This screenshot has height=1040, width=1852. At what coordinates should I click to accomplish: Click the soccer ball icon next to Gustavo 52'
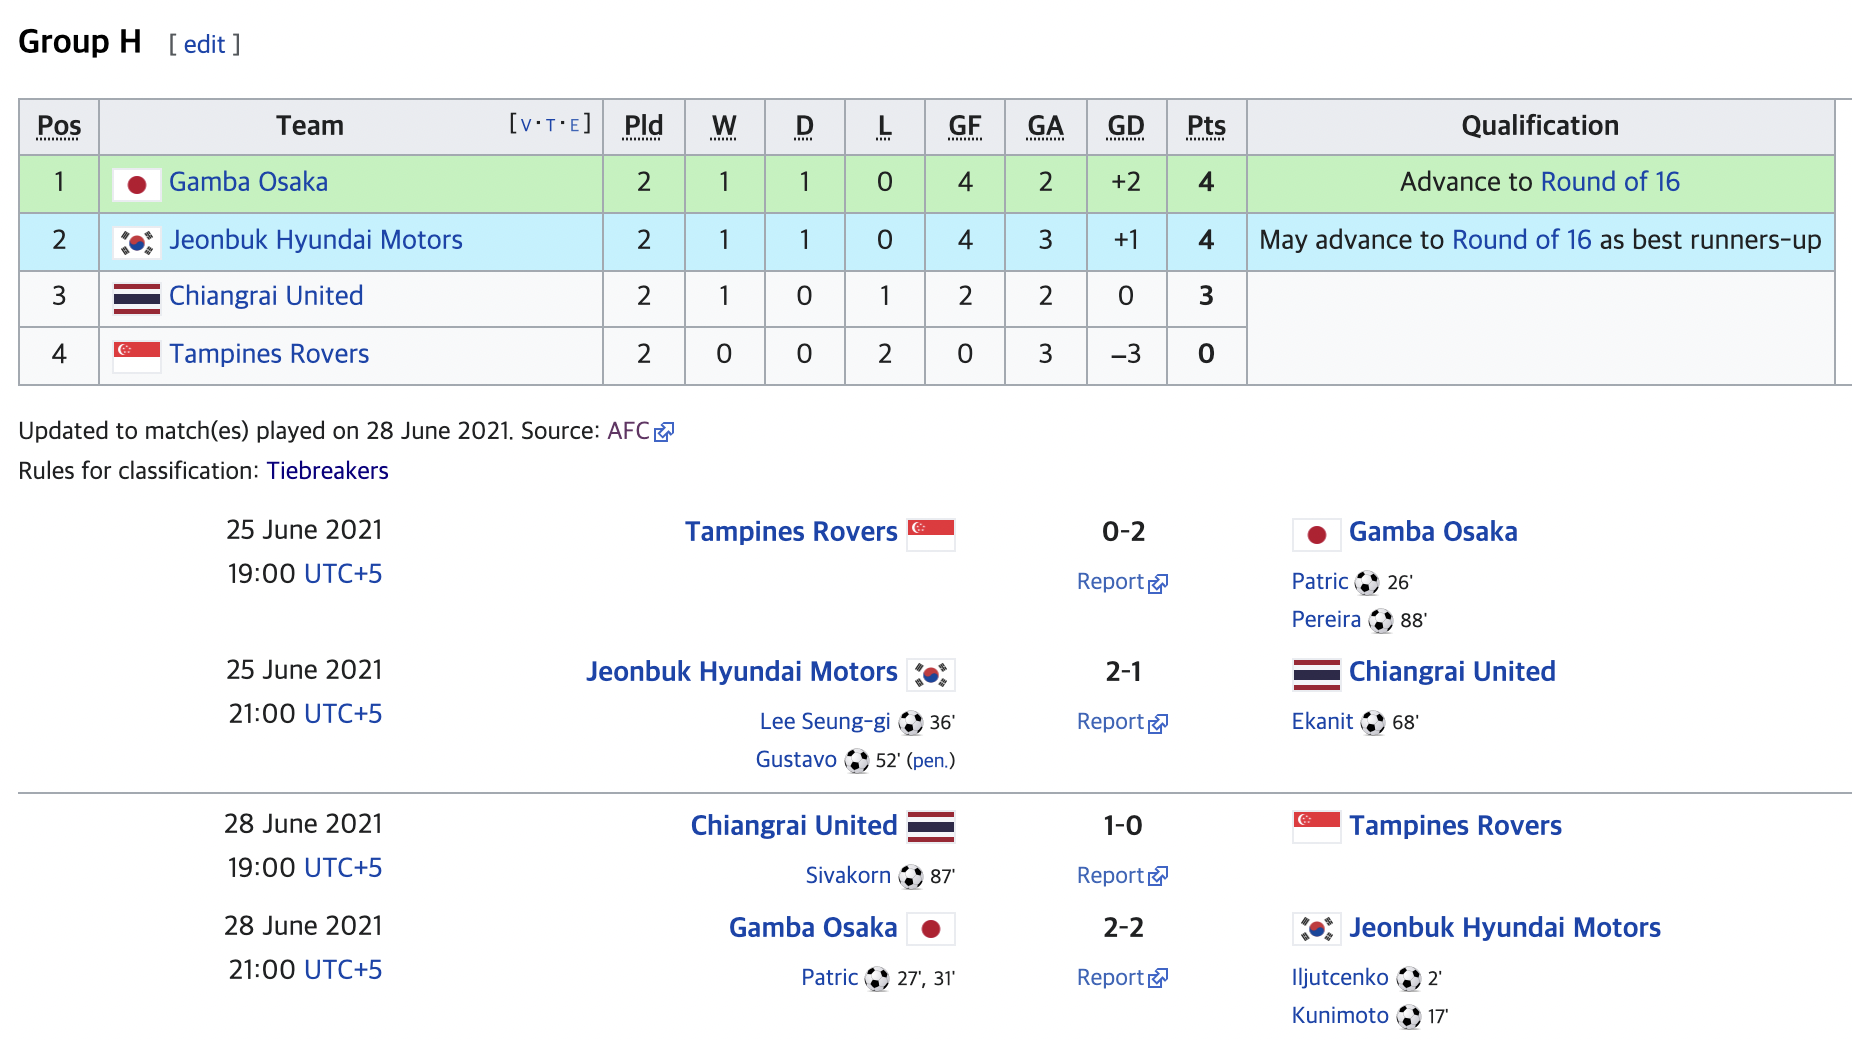[x=857, y=761]
